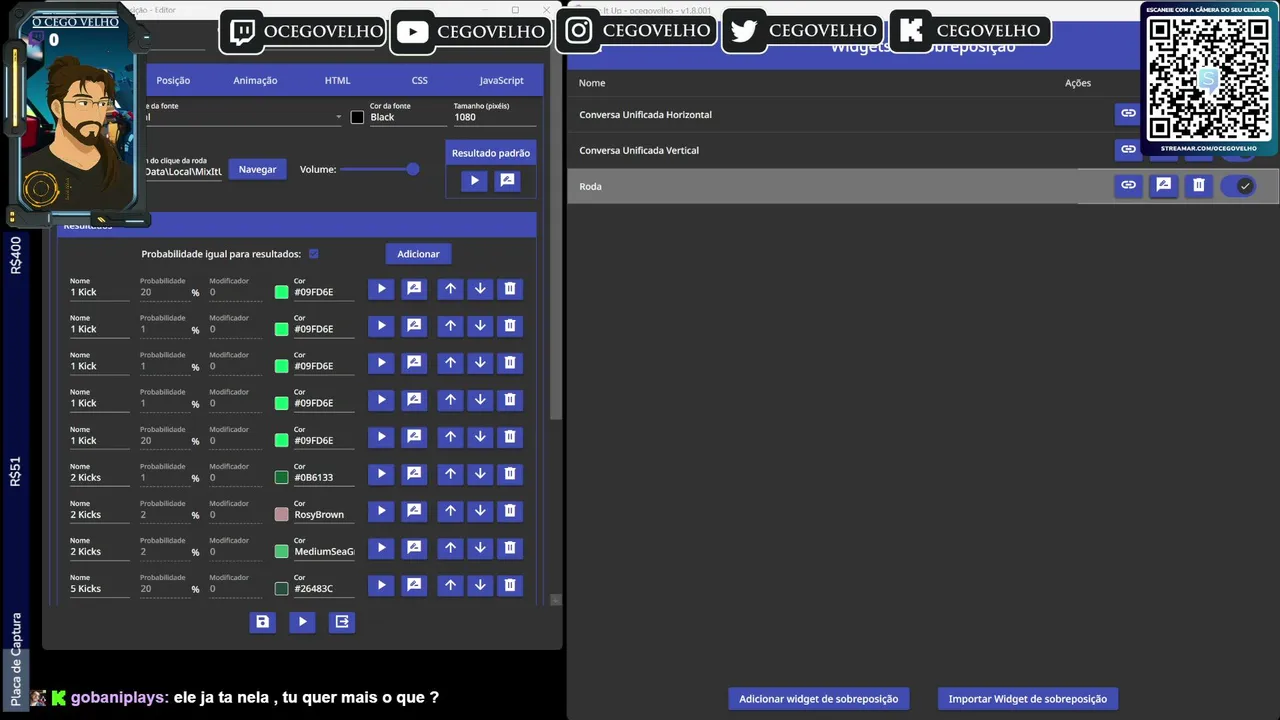The height and width of the screenshot is (720, 1280).
Task: Click Importar Widget de sobreposição
Action: click(x=1028, y=699)
